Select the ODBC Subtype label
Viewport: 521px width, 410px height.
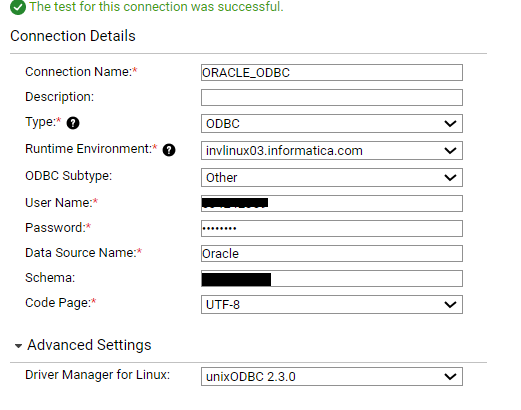point(69,176)
